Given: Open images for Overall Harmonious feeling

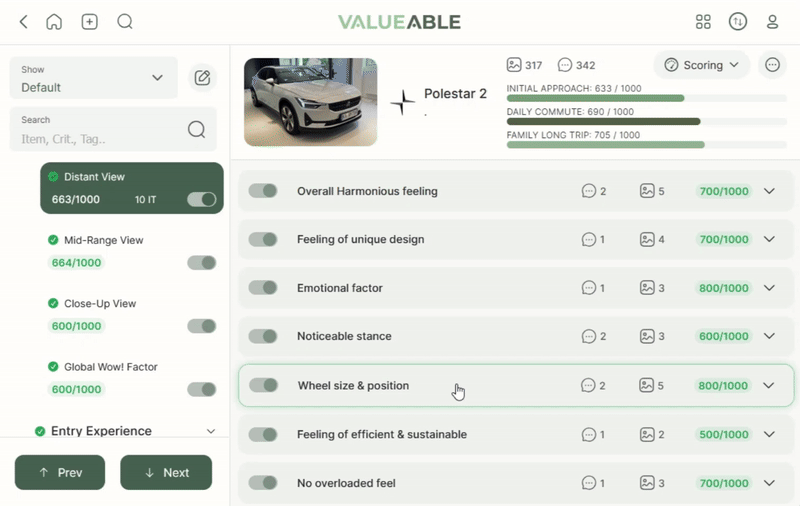Looking at the screenshot, I should (647, 191).
